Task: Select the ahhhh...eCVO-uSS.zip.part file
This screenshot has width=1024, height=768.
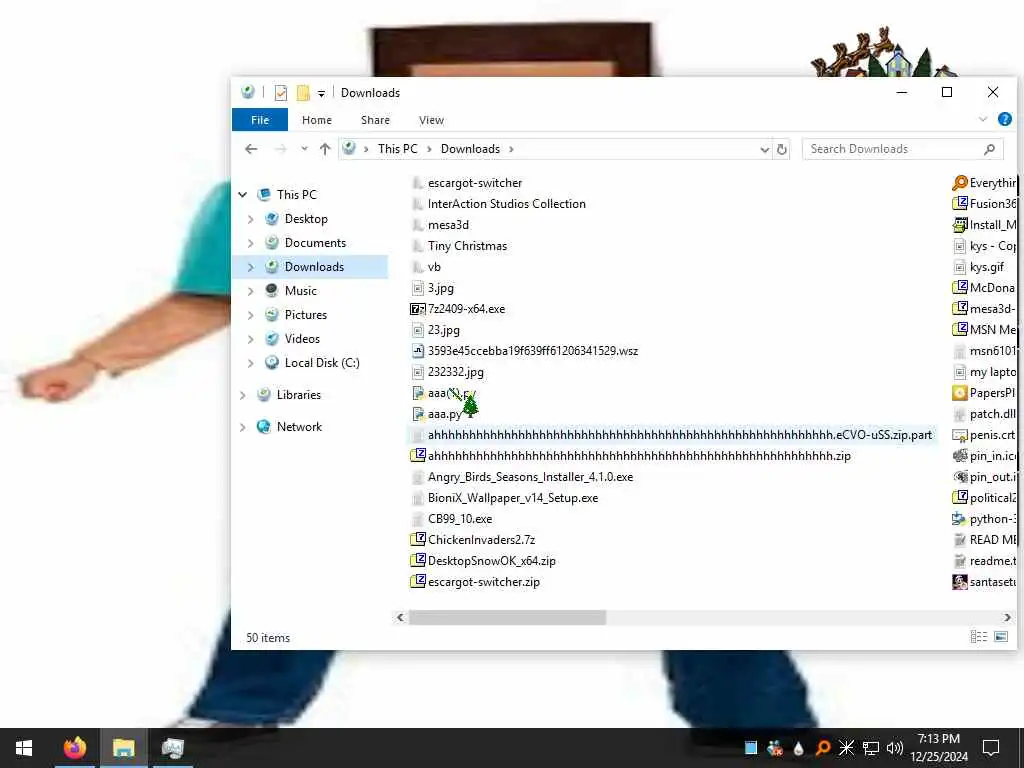Action: (x=672, y=435)
